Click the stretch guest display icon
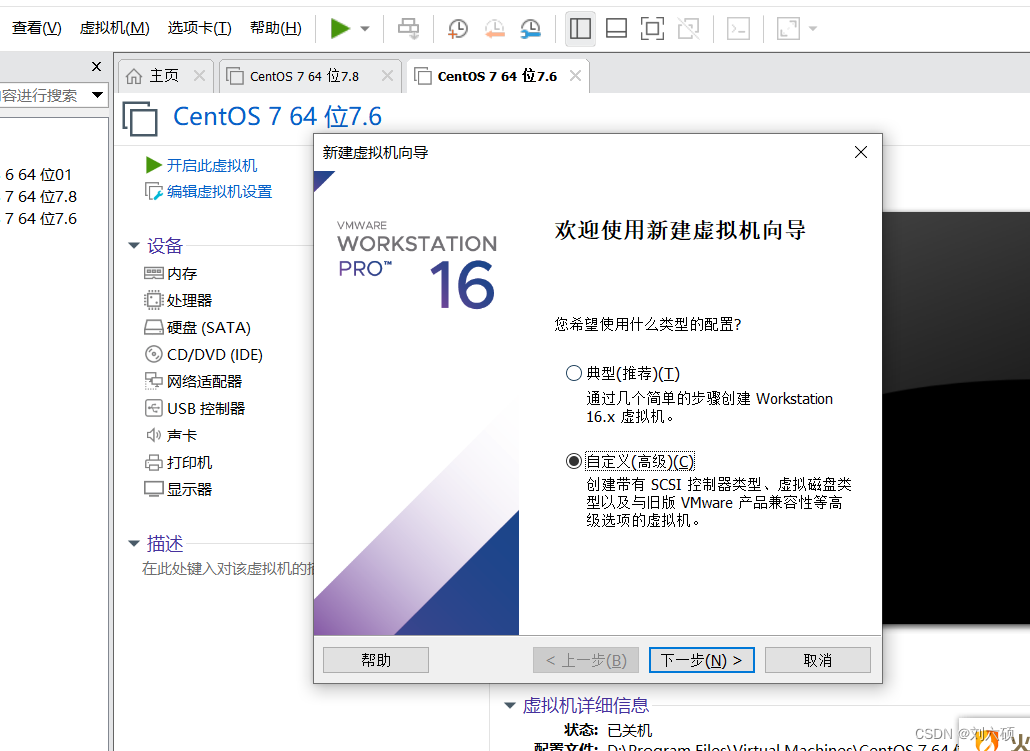The width and height of the screenshot is (1030, 751). 788,28
